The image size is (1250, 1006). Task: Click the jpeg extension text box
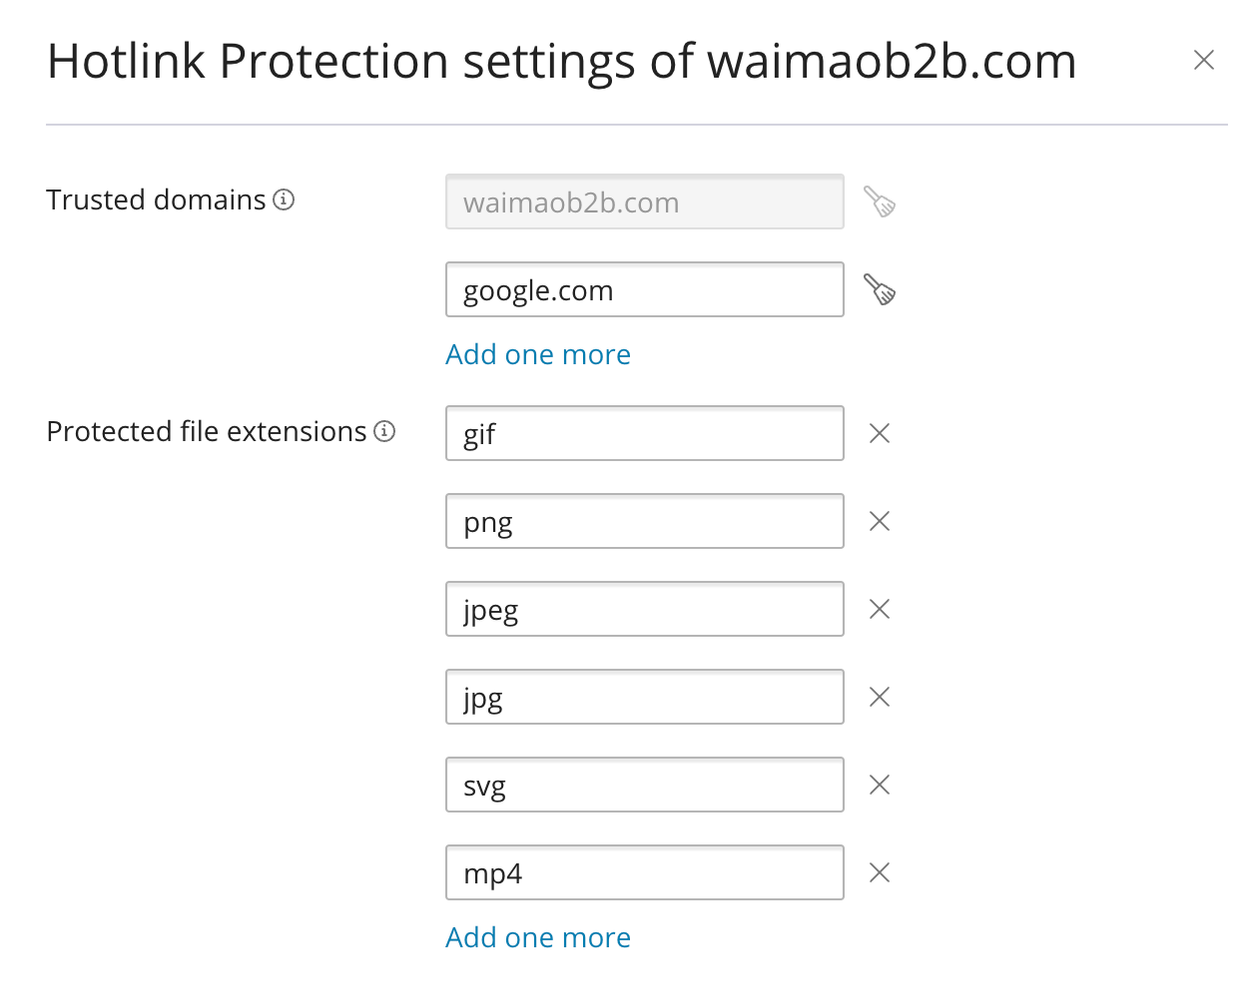tap(644, 609)
